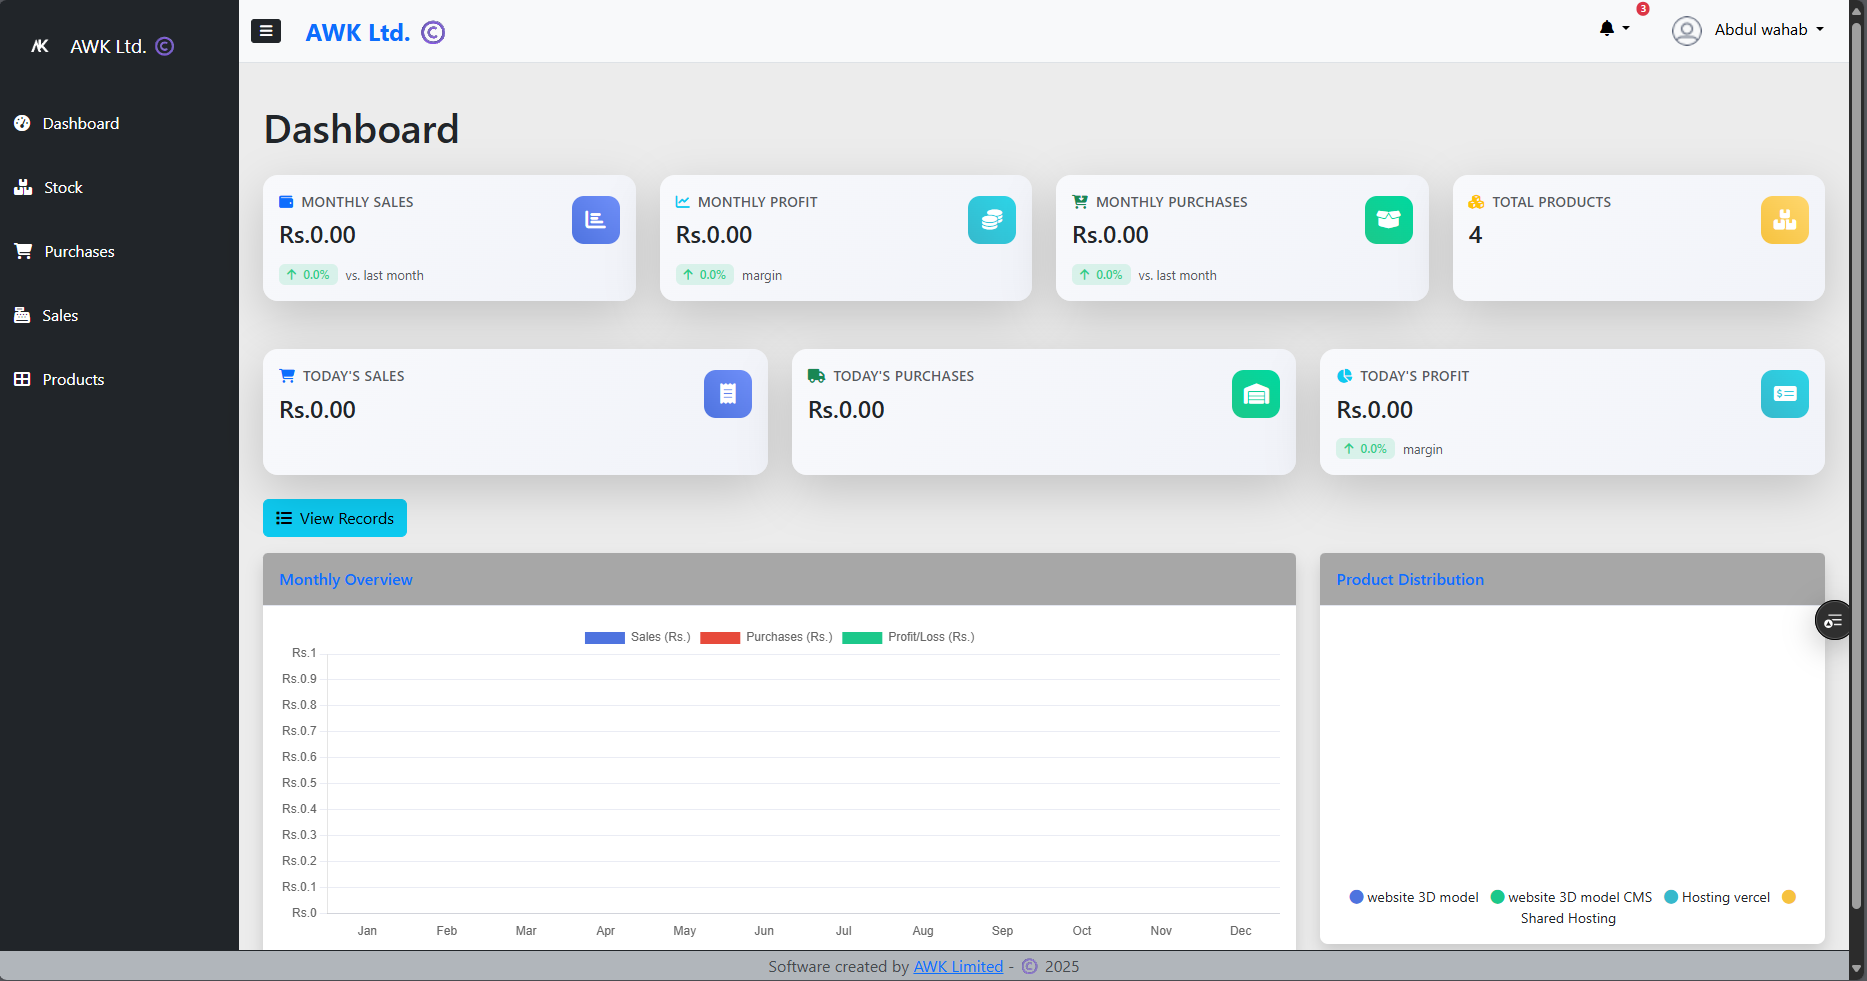Click the copyright icon next to AWK Ltd. header
This screenshot has width=1867, height=981.
pyautogui.click(x=433, y=33)
